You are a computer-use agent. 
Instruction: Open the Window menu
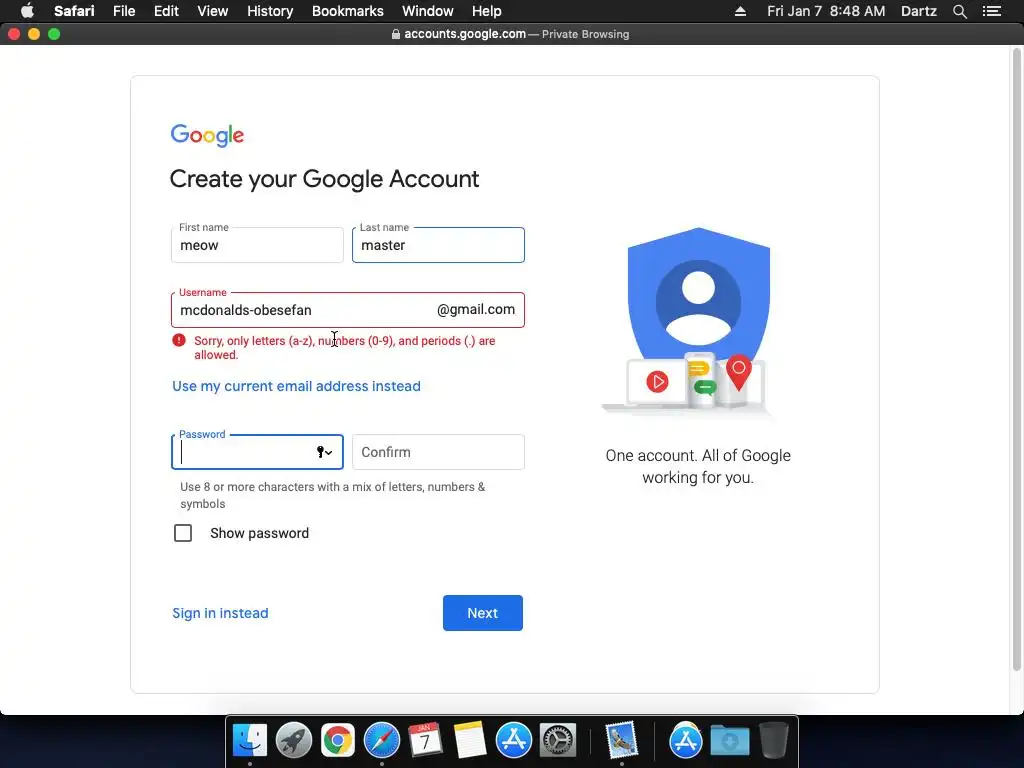(428, 11)
